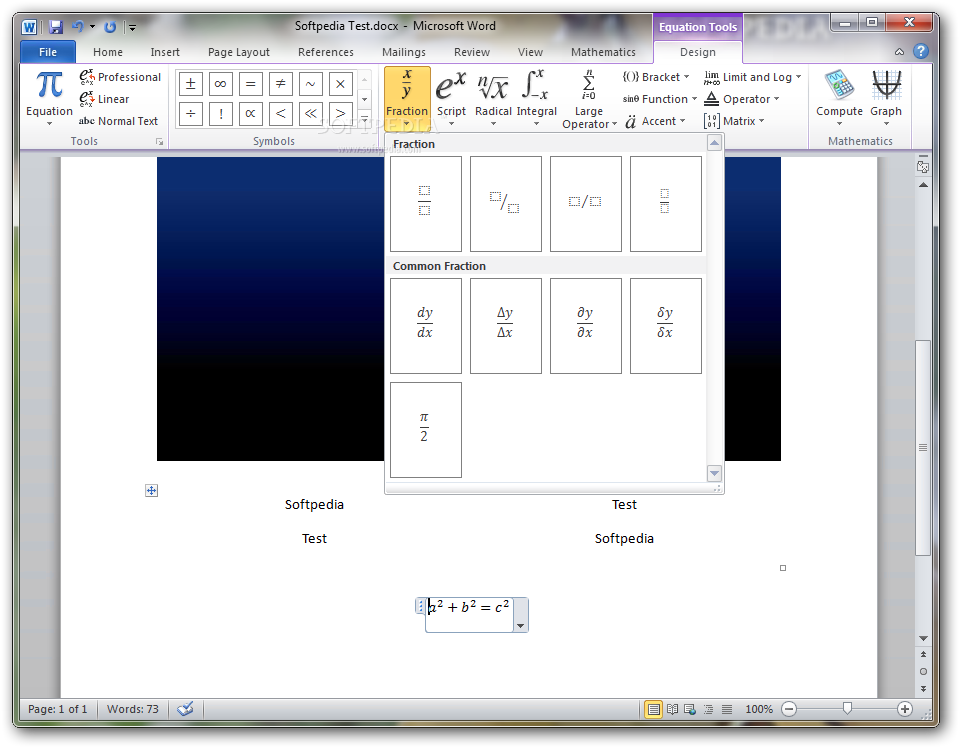Open the File tab
This screenshot has height=748, width=960.
coord(48,52)
